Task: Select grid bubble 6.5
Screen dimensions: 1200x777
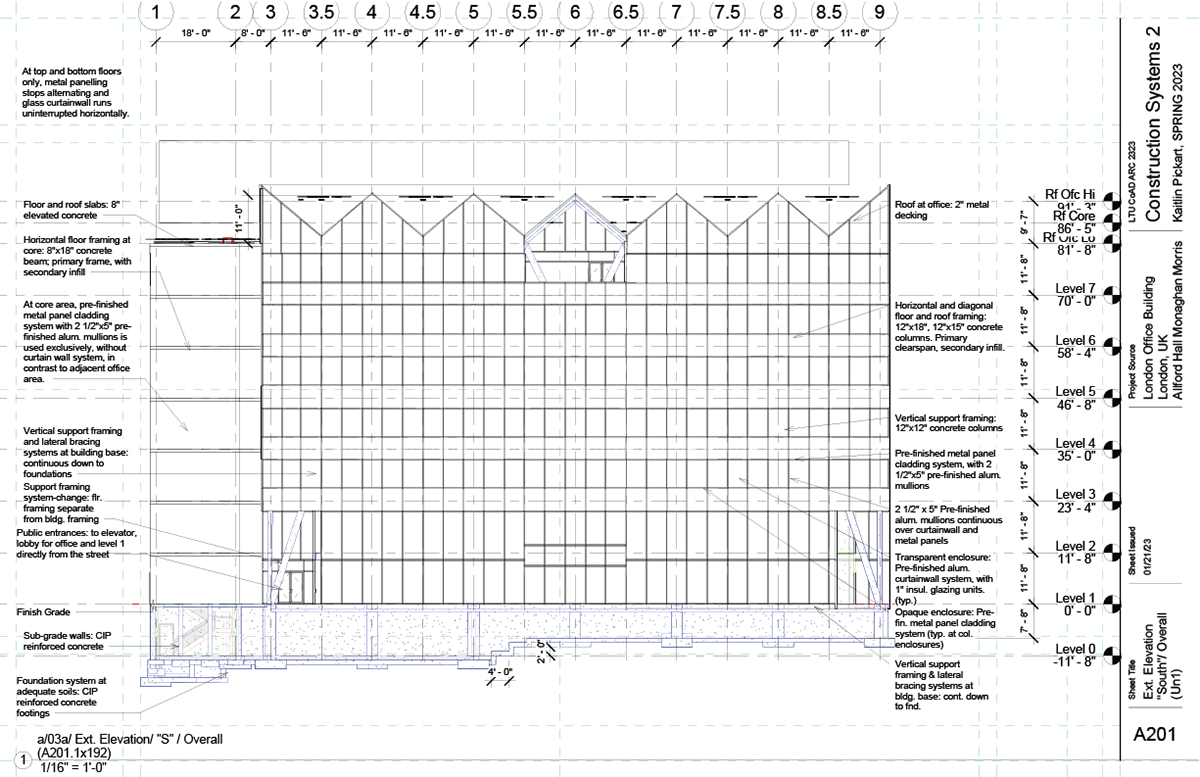Action: (625, 13)
